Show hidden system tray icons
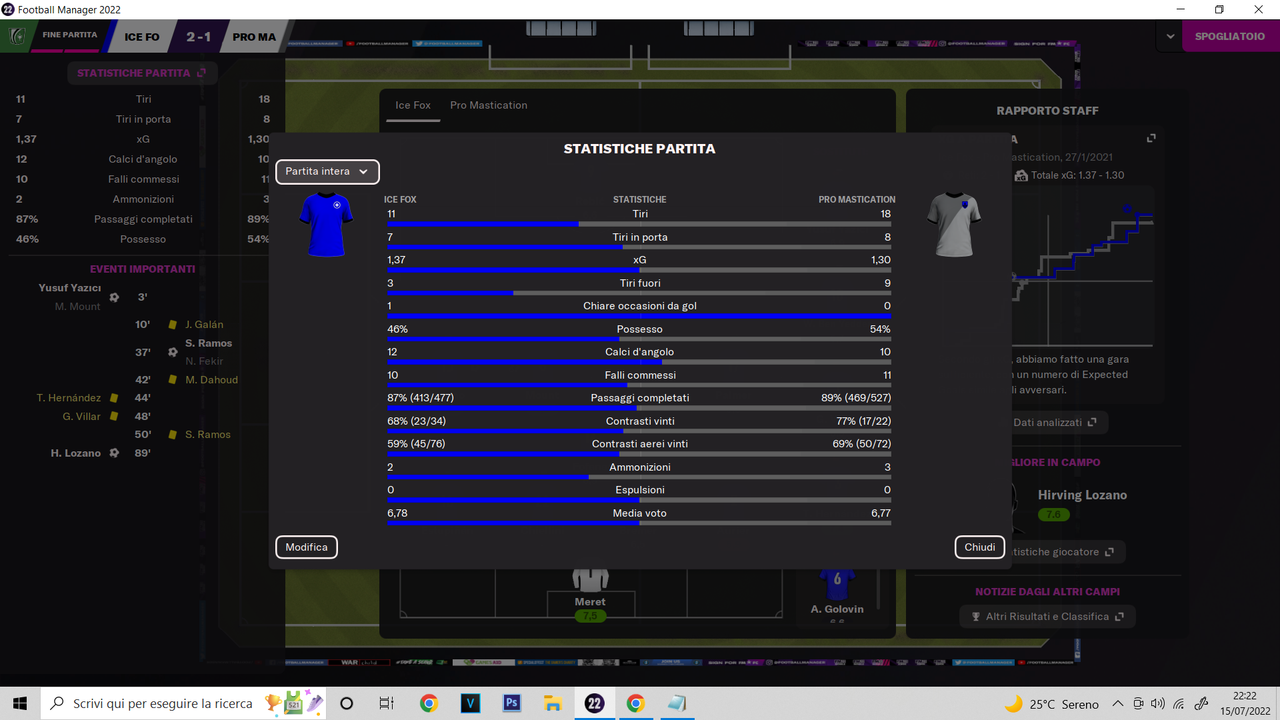The width and height of the screenshot is (1280, 720). point(1117,704)
